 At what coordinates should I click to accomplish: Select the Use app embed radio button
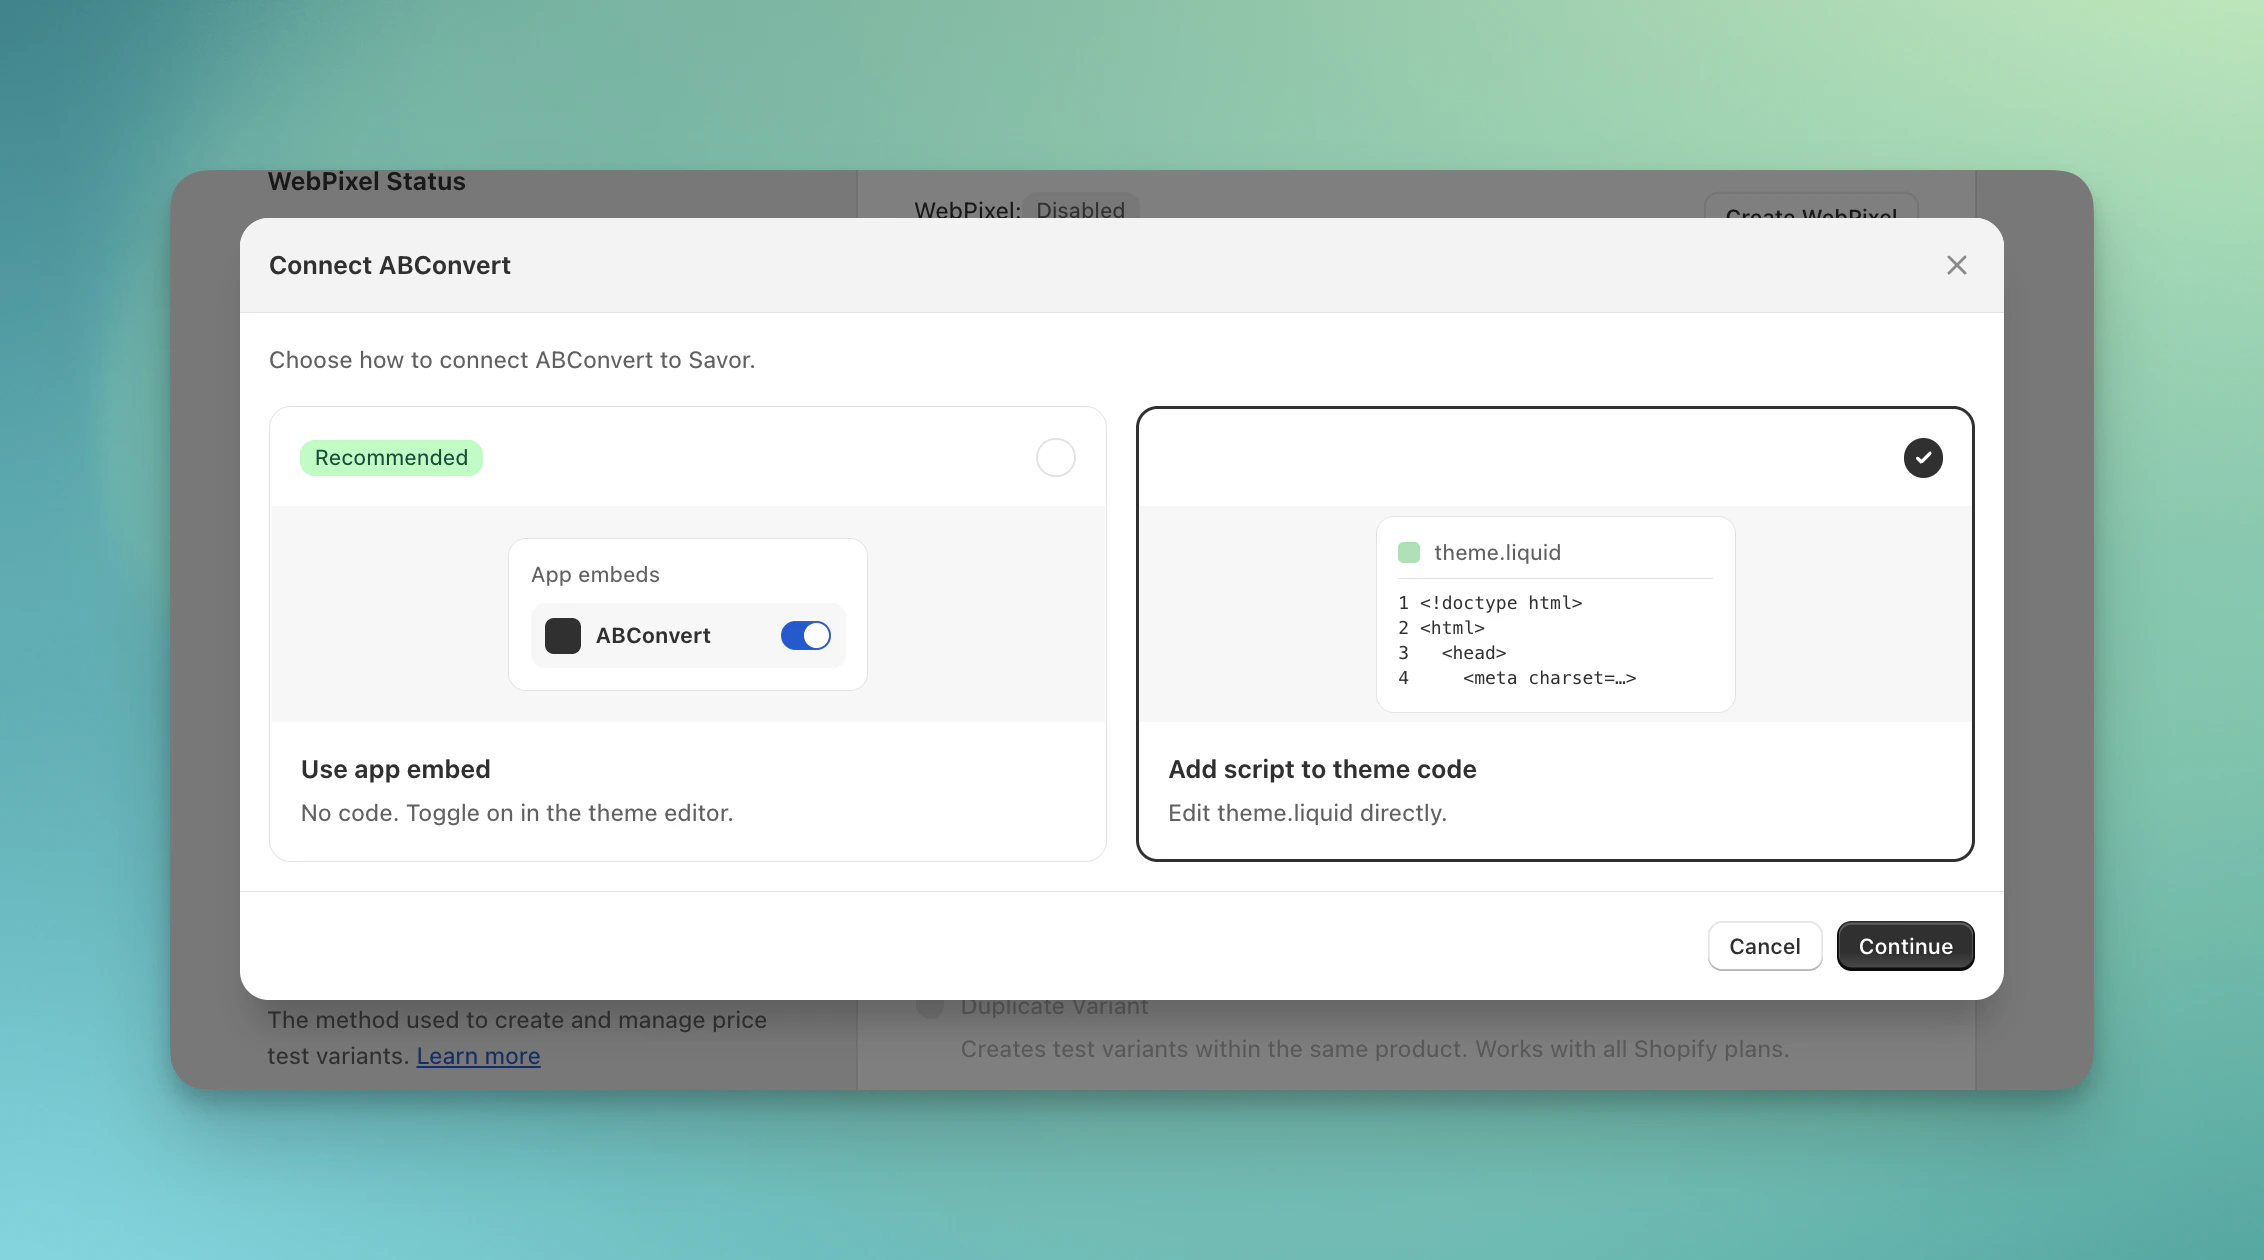coord(1055,458)
